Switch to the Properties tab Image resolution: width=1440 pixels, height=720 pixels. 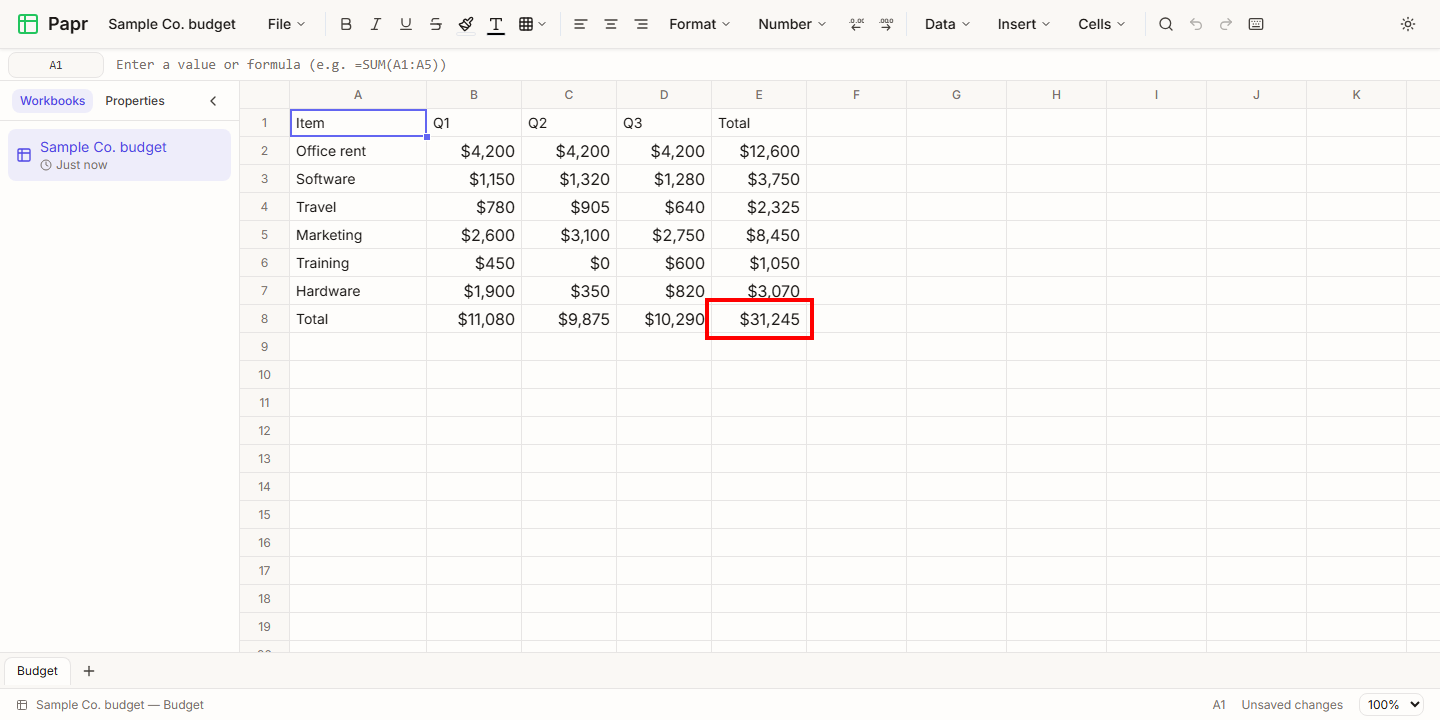click(135, 101)
